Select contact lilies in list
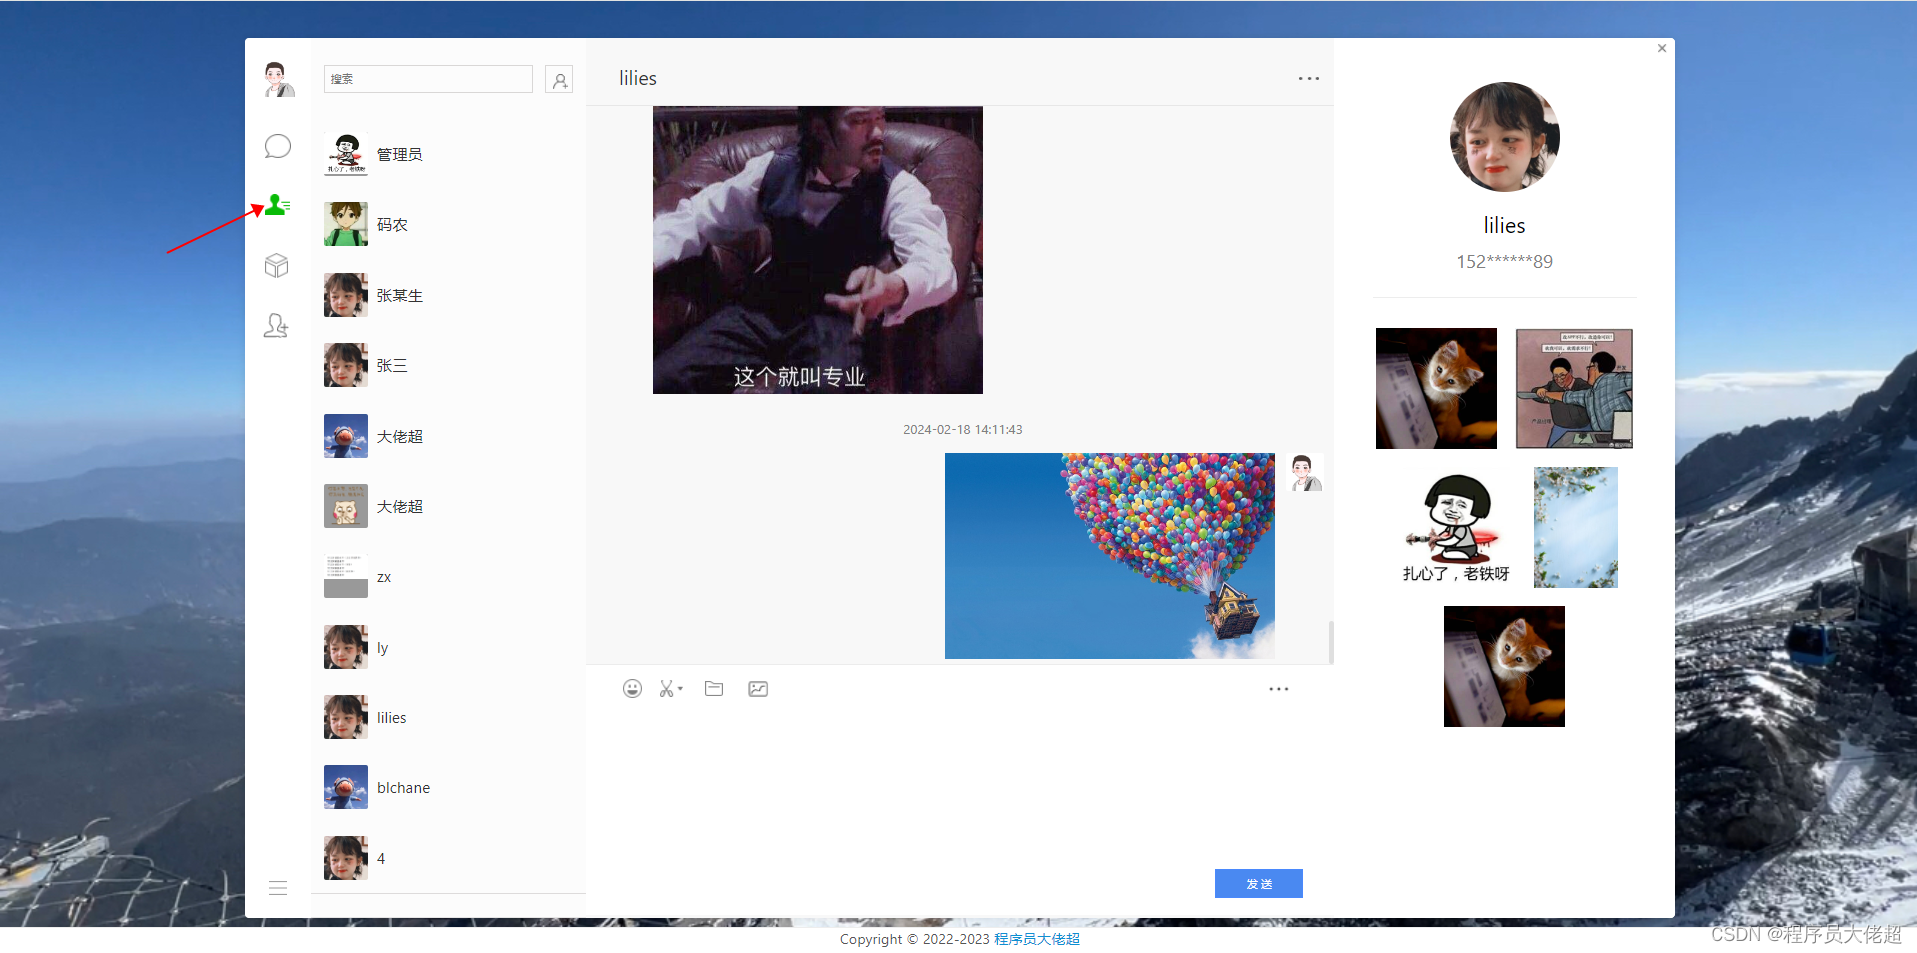Screen dimensions: 1917x953 tap(448, 717)
